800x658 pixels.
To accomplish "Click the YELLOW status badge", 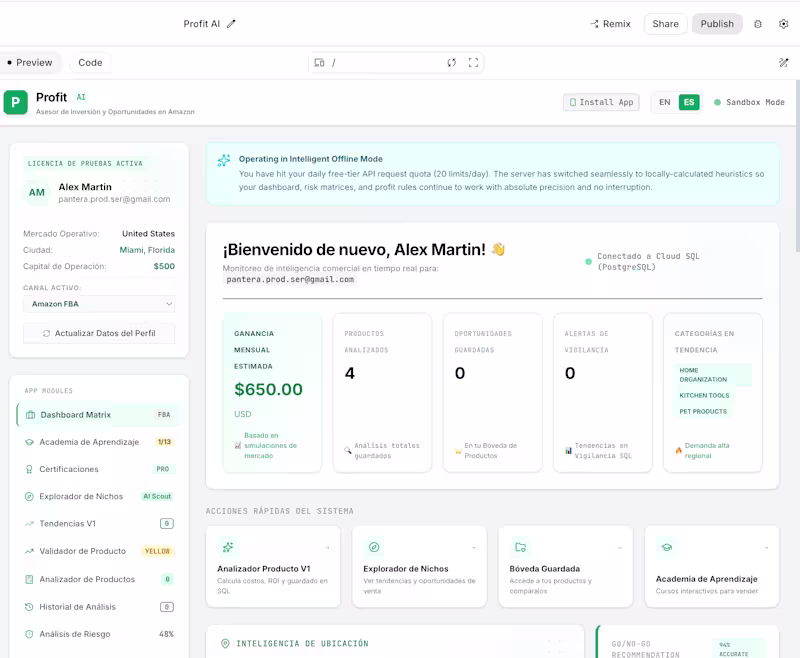I will pos(157,551).
